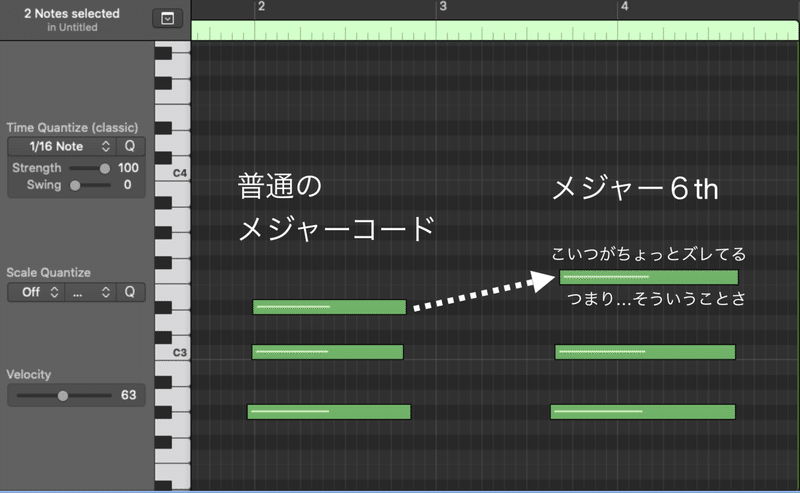Image resolution: width=800 pixels, height=493 pixels.
Task: Click the Swing slider knob
Action: 75,185
